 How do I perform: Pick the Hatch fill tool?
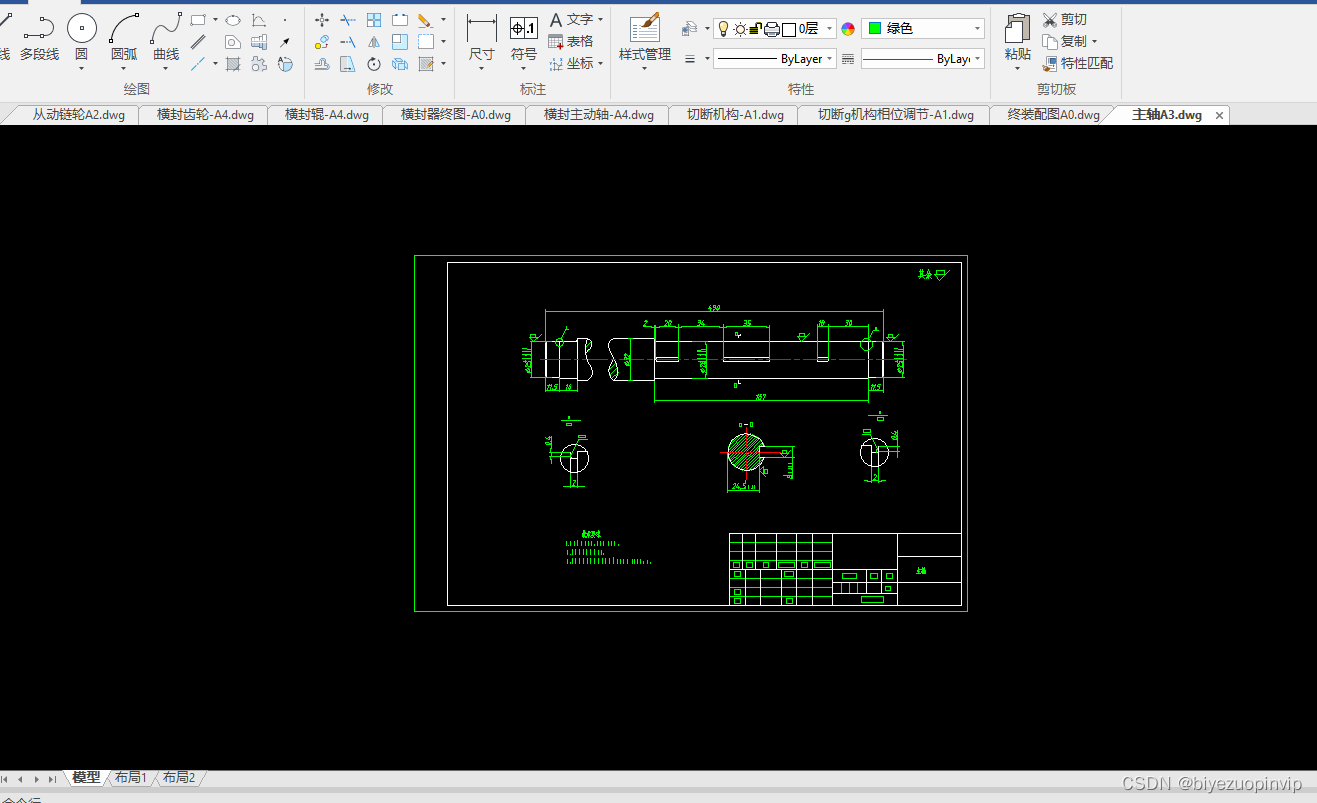coord(232,64)
